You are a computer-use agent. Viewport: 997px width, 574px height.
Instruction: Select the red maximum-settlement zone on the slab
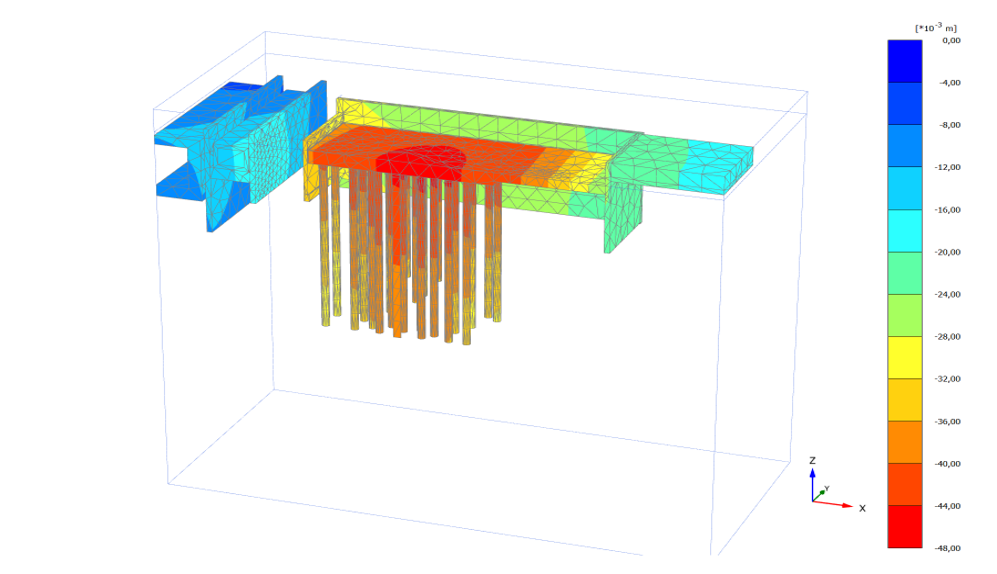point(420,160)
